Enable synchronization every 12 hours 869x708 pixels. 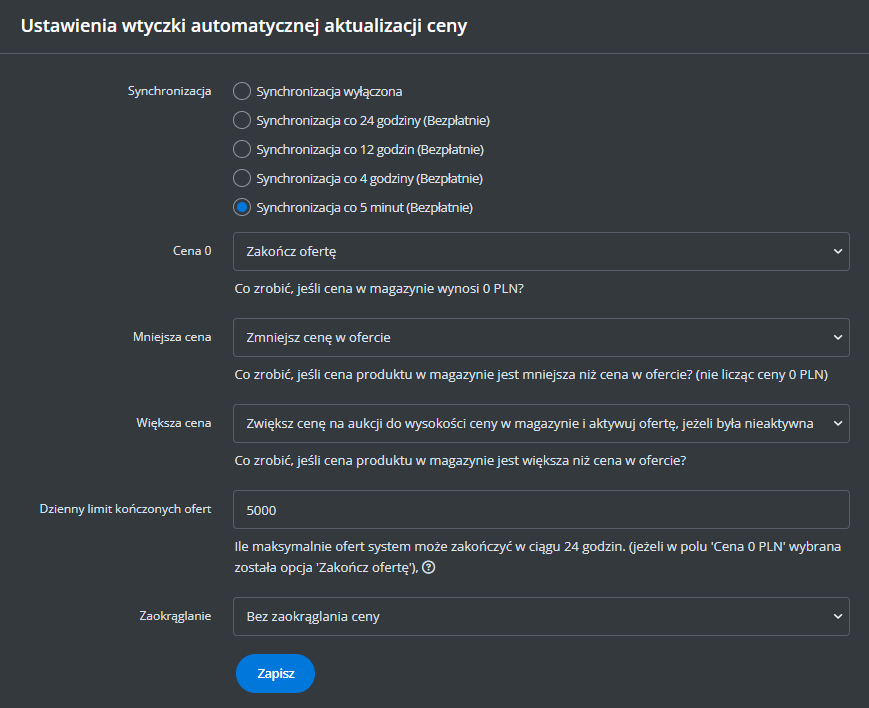[241, 150]
